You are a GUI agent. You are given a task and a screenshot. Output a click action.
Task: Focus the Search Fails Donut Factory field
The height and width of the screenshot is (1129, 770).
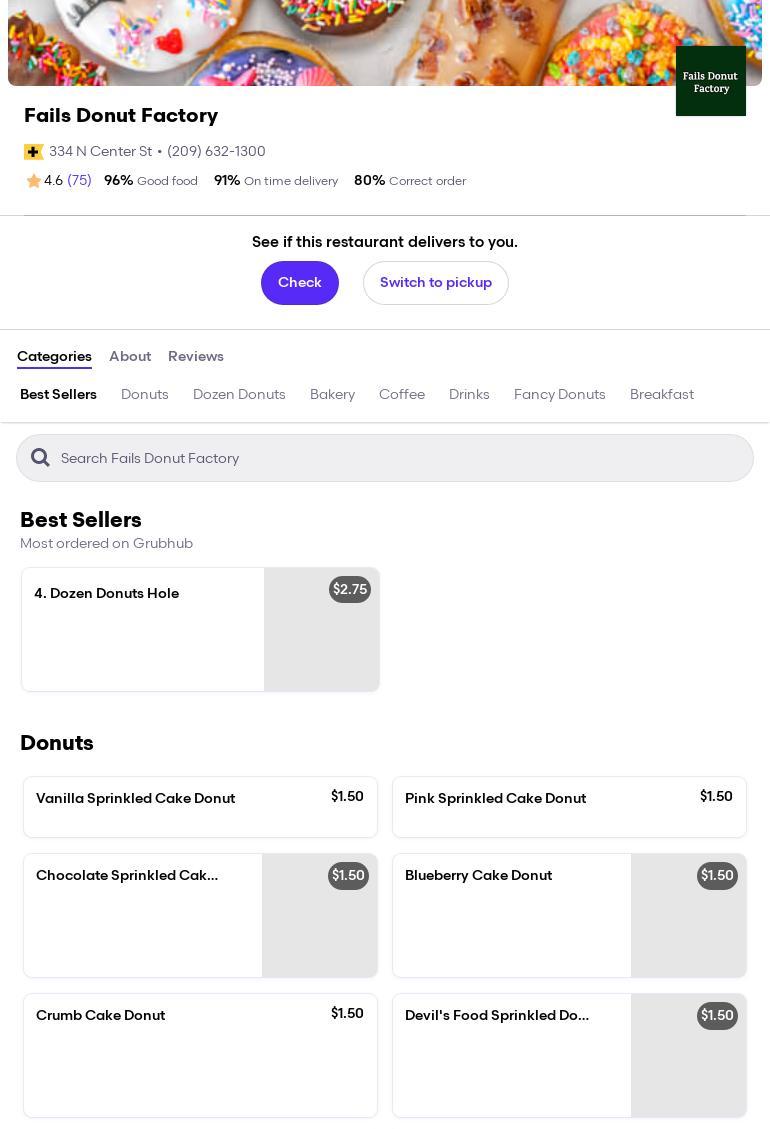click(x=400, y=458)
